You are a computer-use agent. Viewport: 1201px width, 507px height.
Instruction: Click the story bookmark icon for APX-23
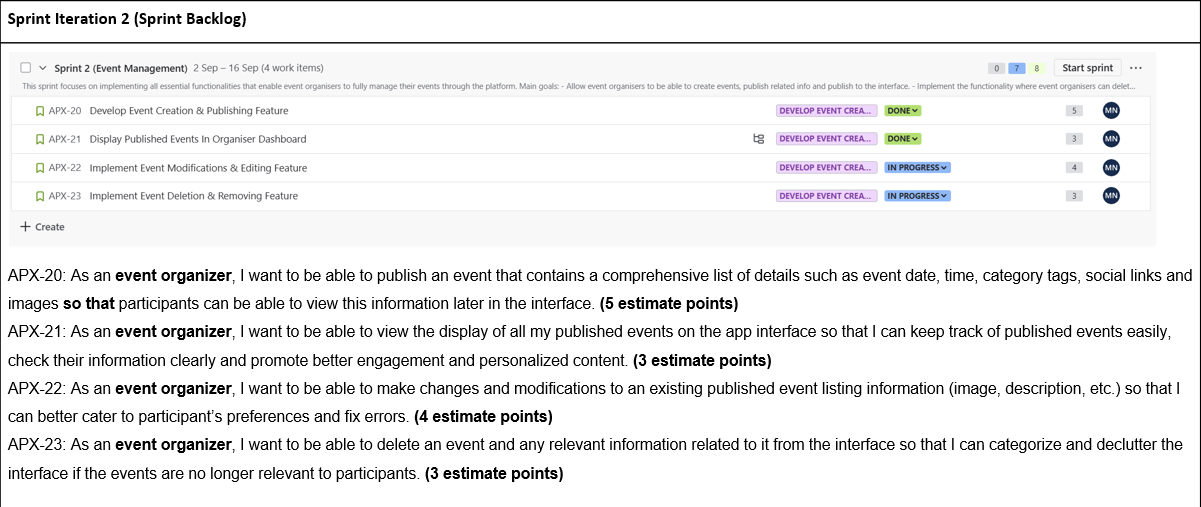[x=40, y=196]
